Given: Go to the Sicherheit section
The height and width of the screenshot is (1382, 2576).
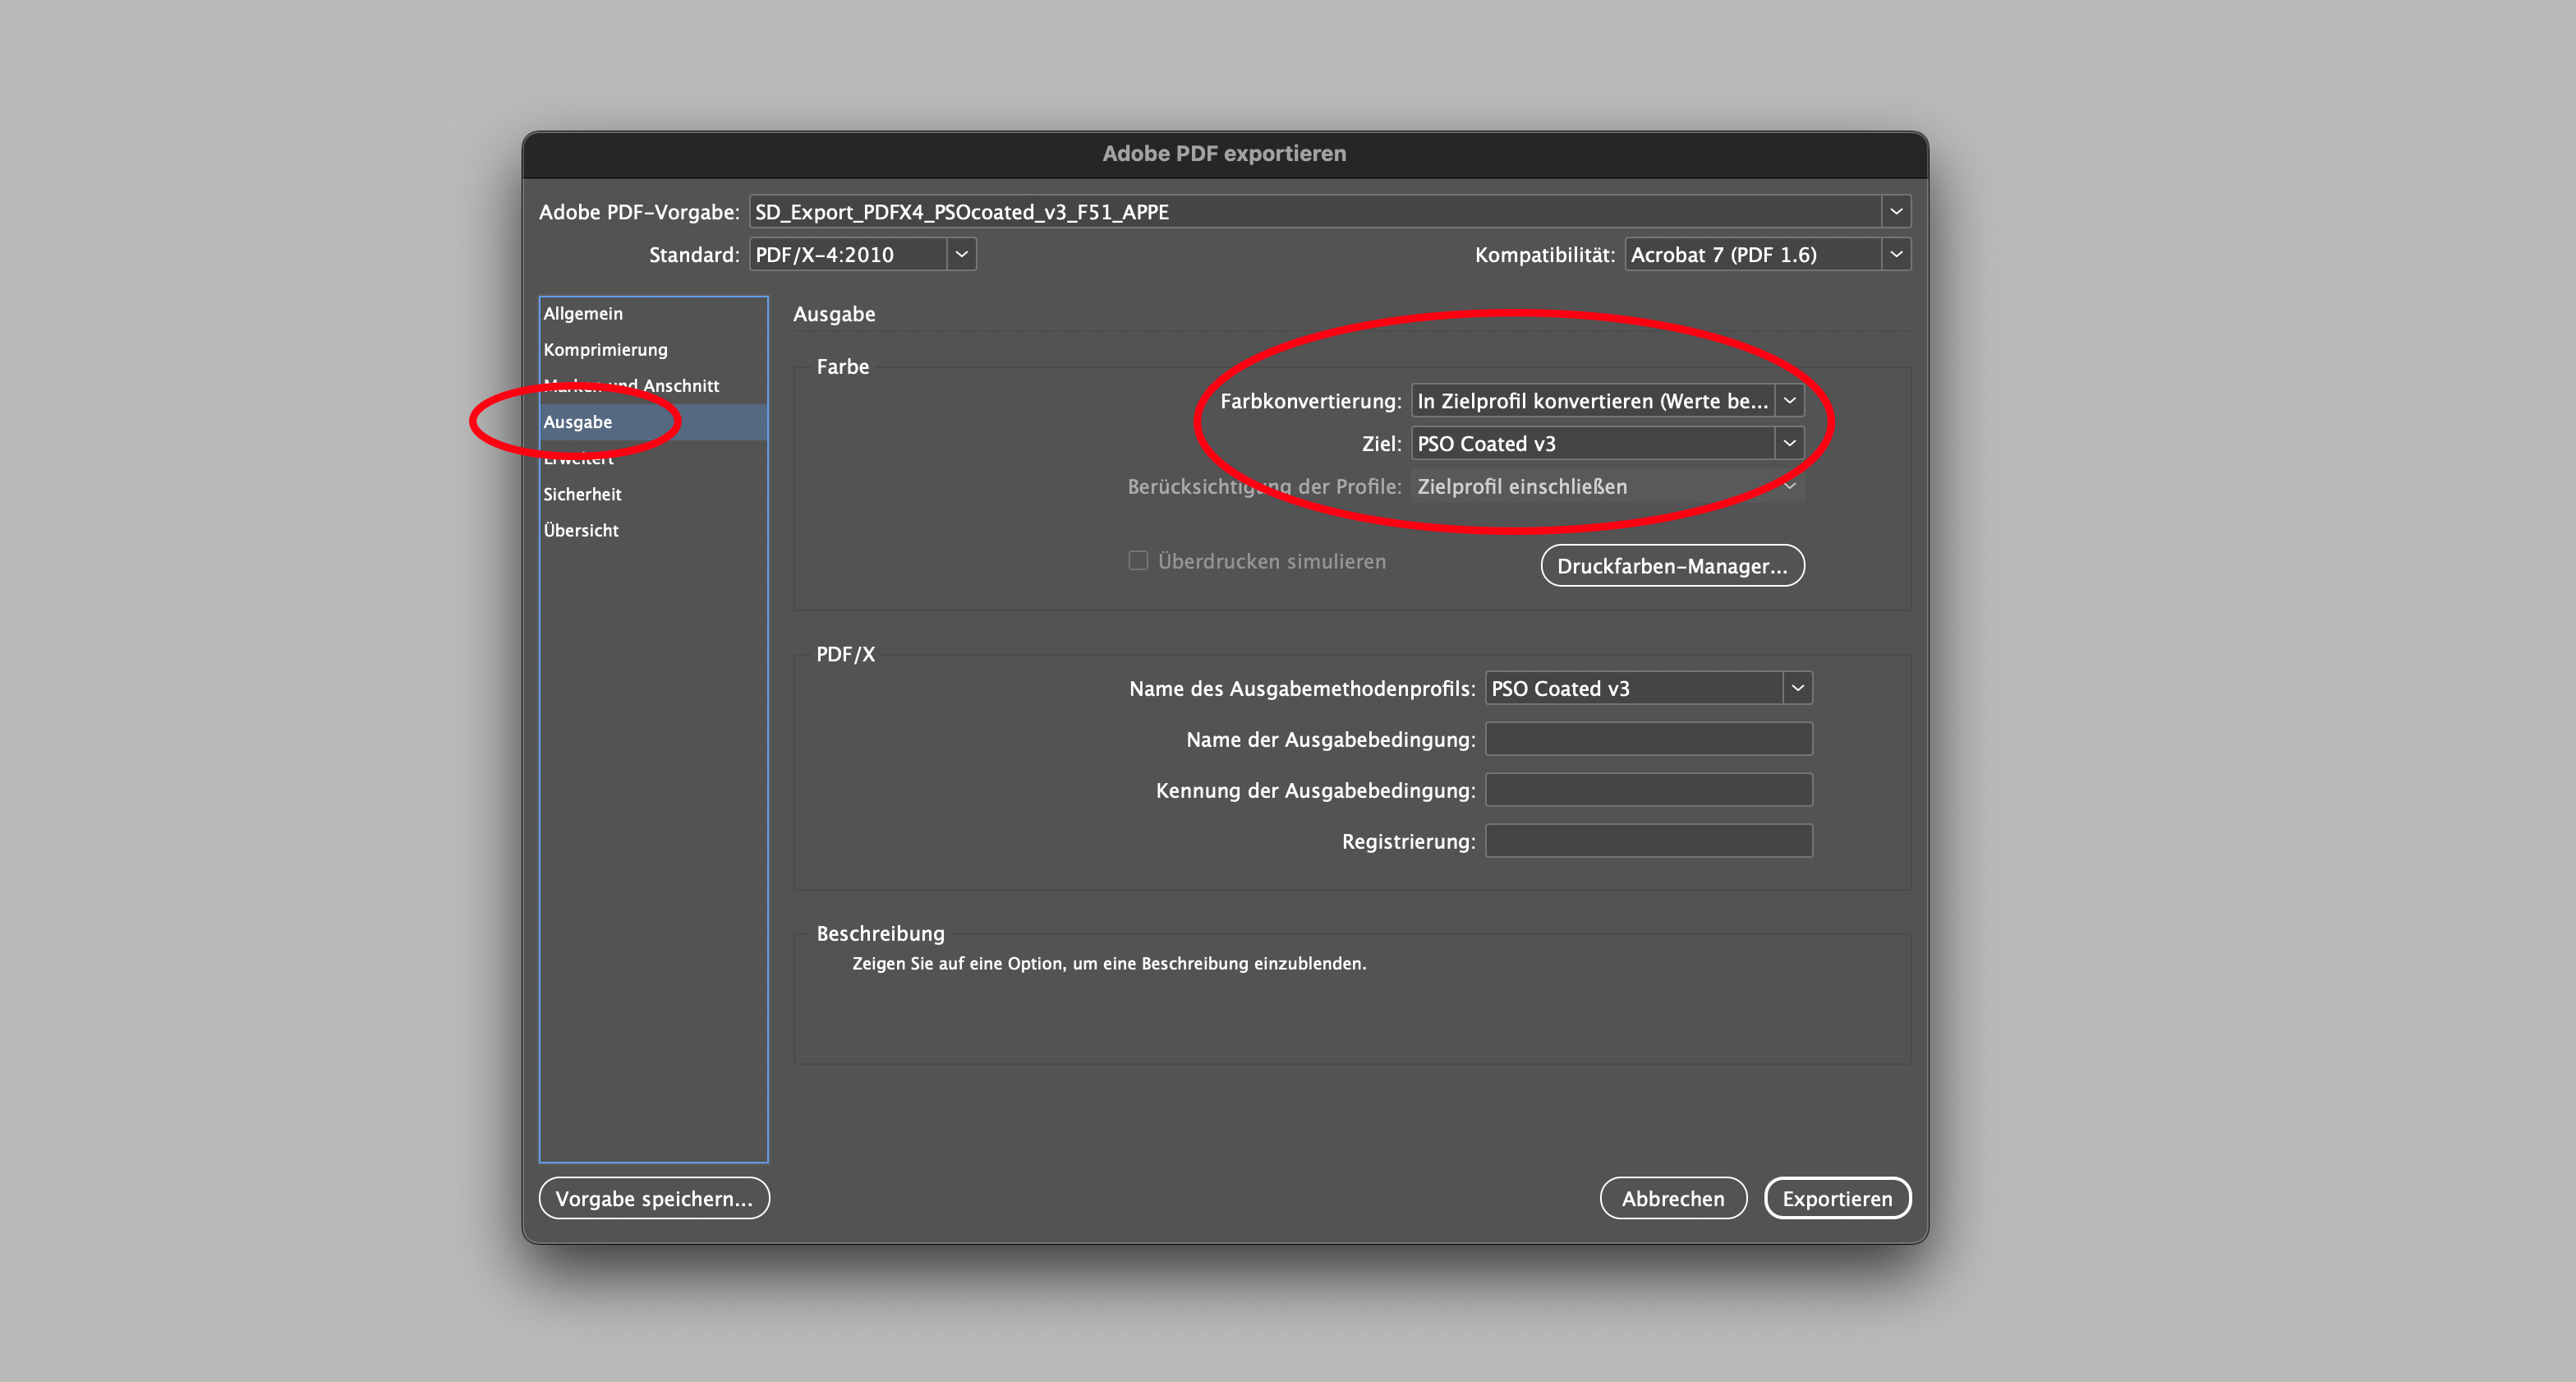Looking at the screenshot, I should click(582, 494).
